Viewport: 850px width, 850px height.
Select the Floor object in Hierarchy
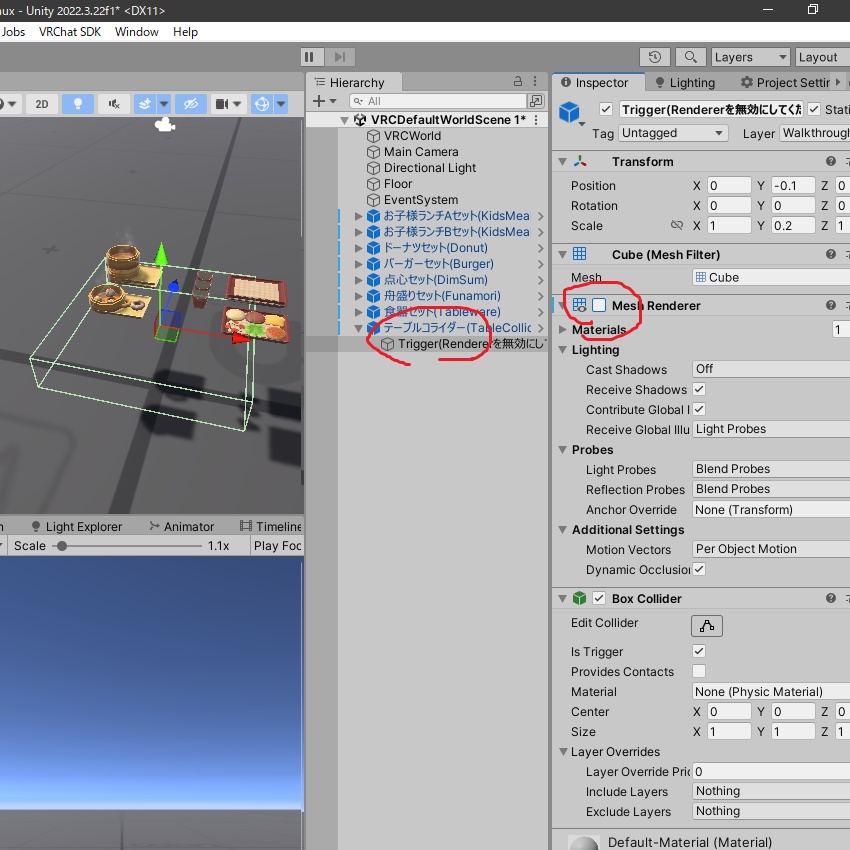coord(398,184)
